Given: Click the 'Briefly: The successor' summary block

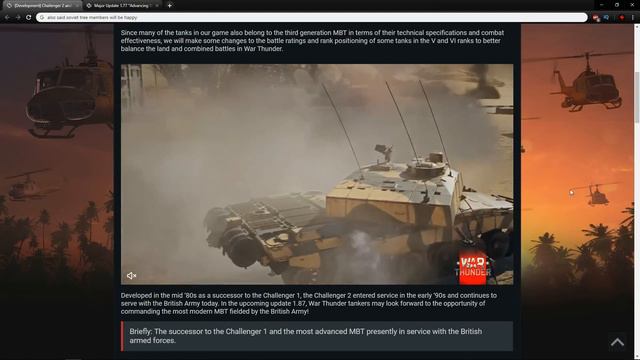Looking at the screenshot, I should click(317, 336).
